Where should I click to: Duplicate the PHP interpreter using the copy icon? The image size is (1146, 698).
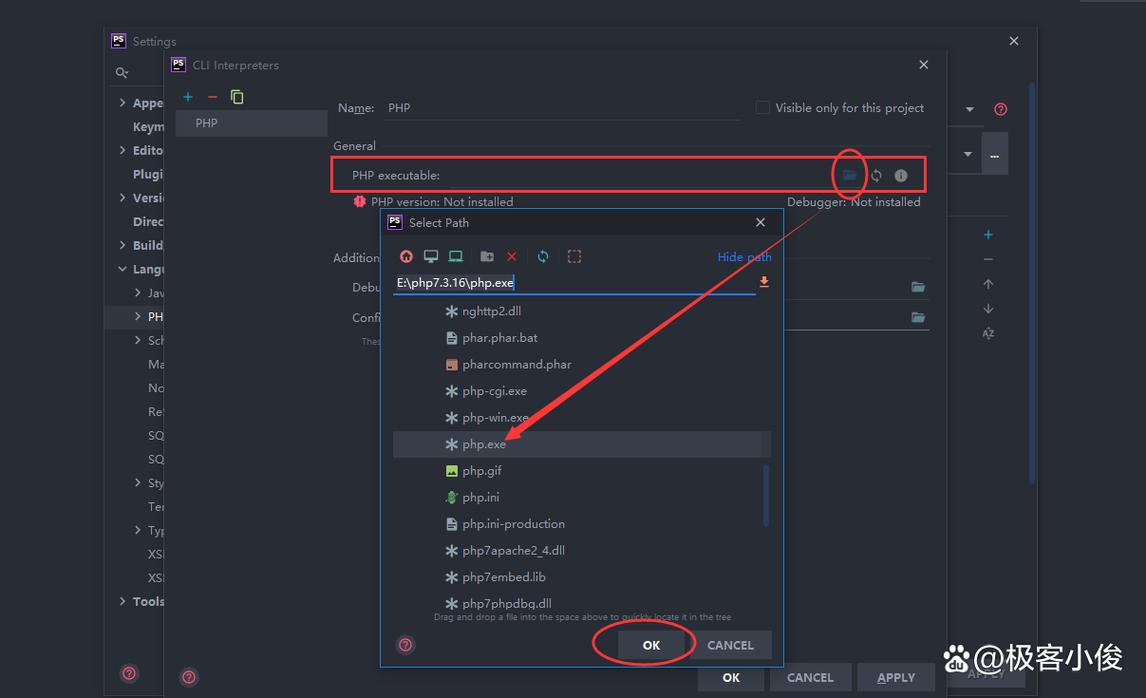(x=236, y=97)
